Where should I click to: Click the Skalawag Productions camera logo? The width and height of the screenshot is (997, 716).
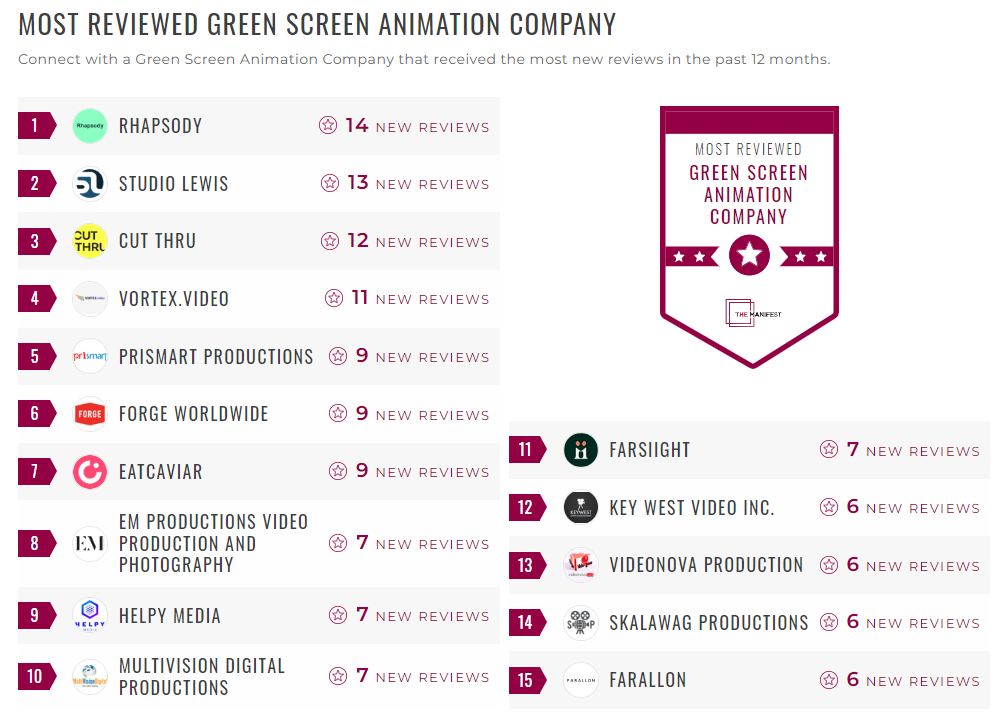tap(581, 623)
